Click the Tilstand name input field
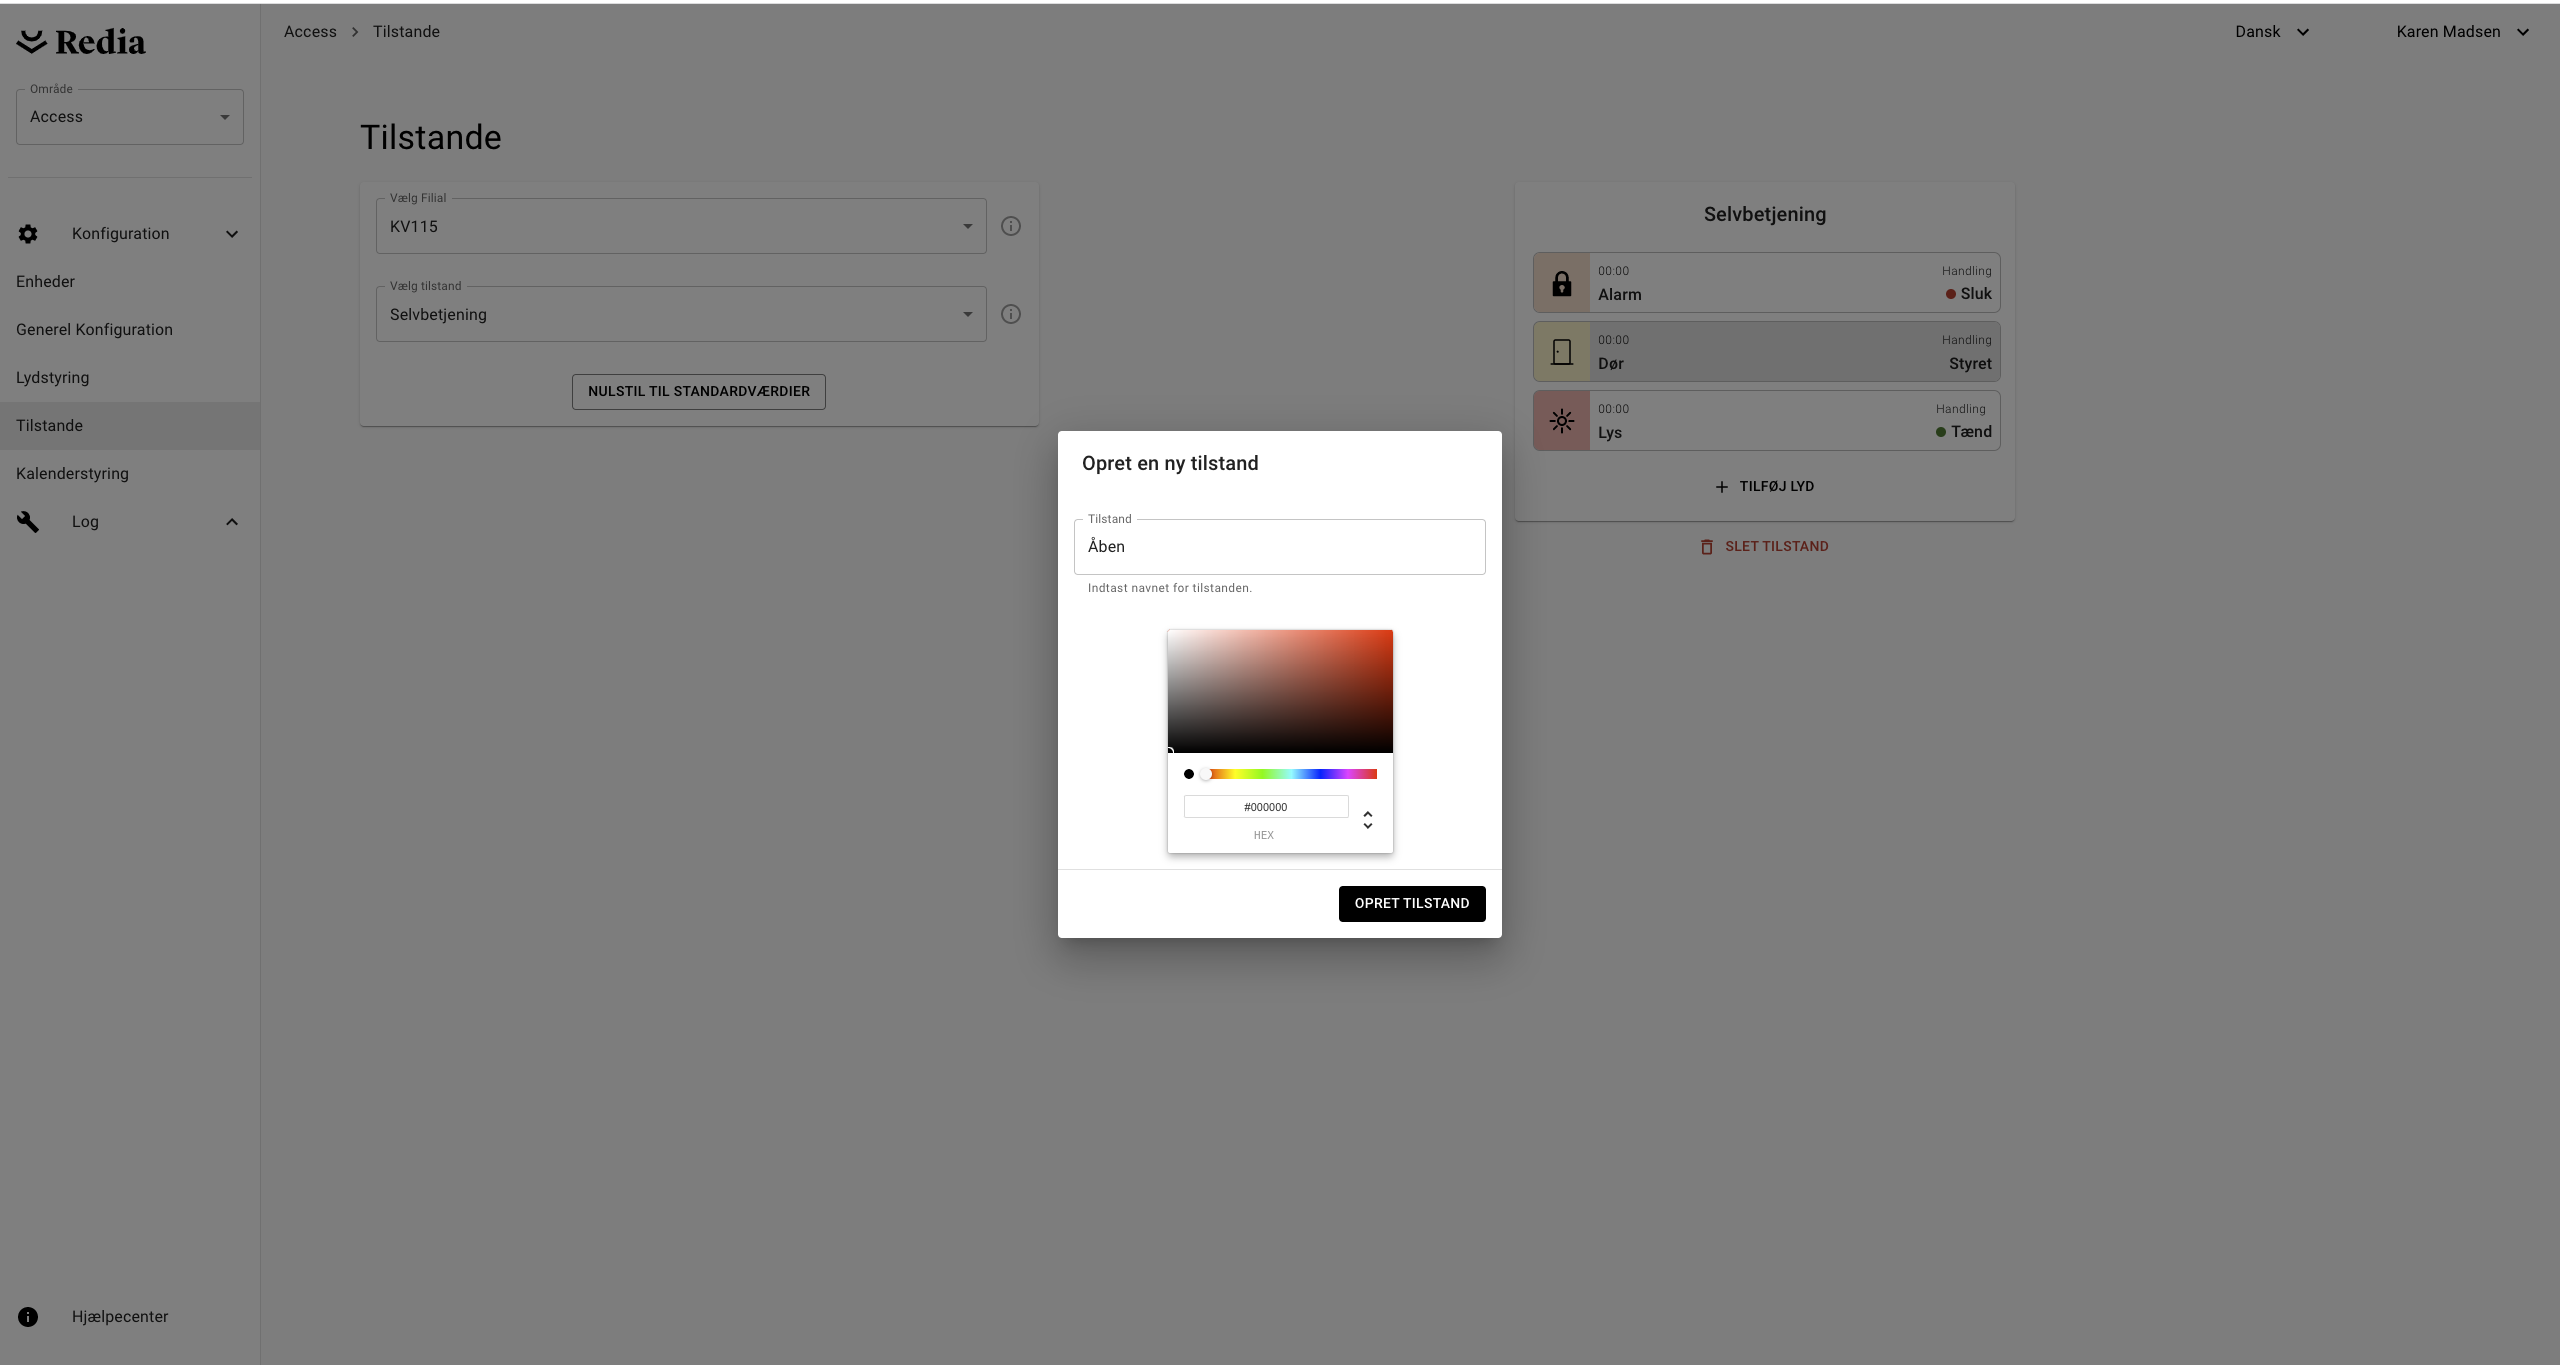The height and width of the screenshot is (1365, 2560). (1279, 547)
